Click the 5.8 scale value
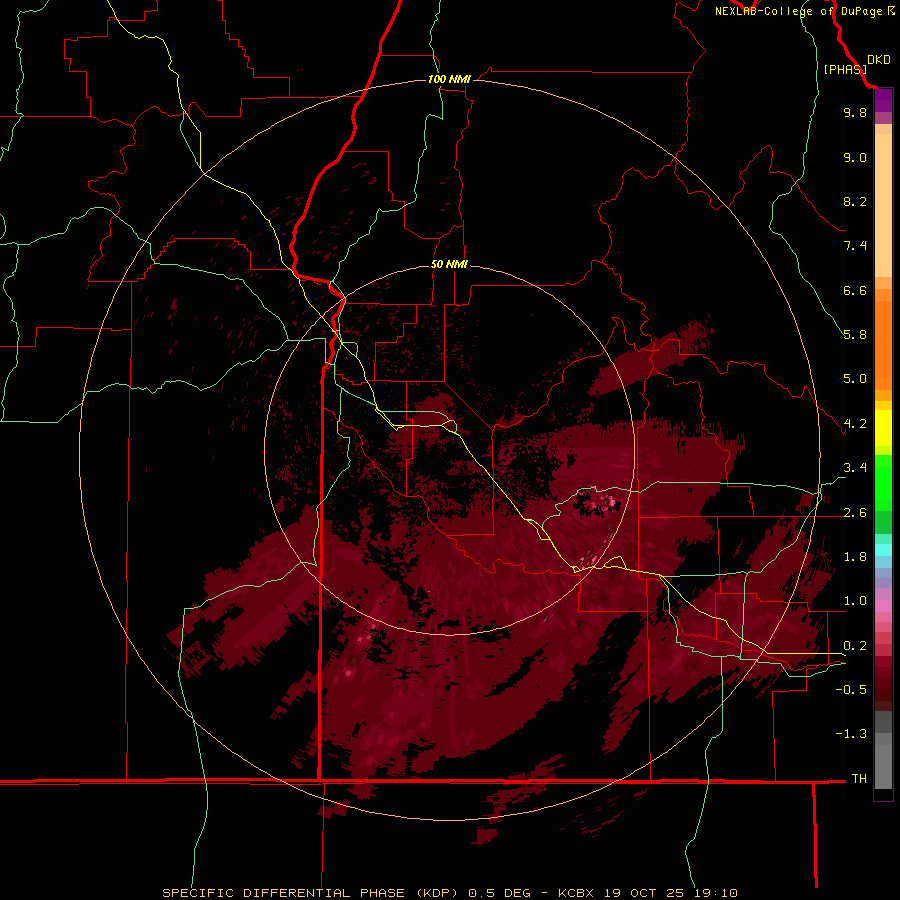This screenshot has width=900, height=900. click(855, 335)
